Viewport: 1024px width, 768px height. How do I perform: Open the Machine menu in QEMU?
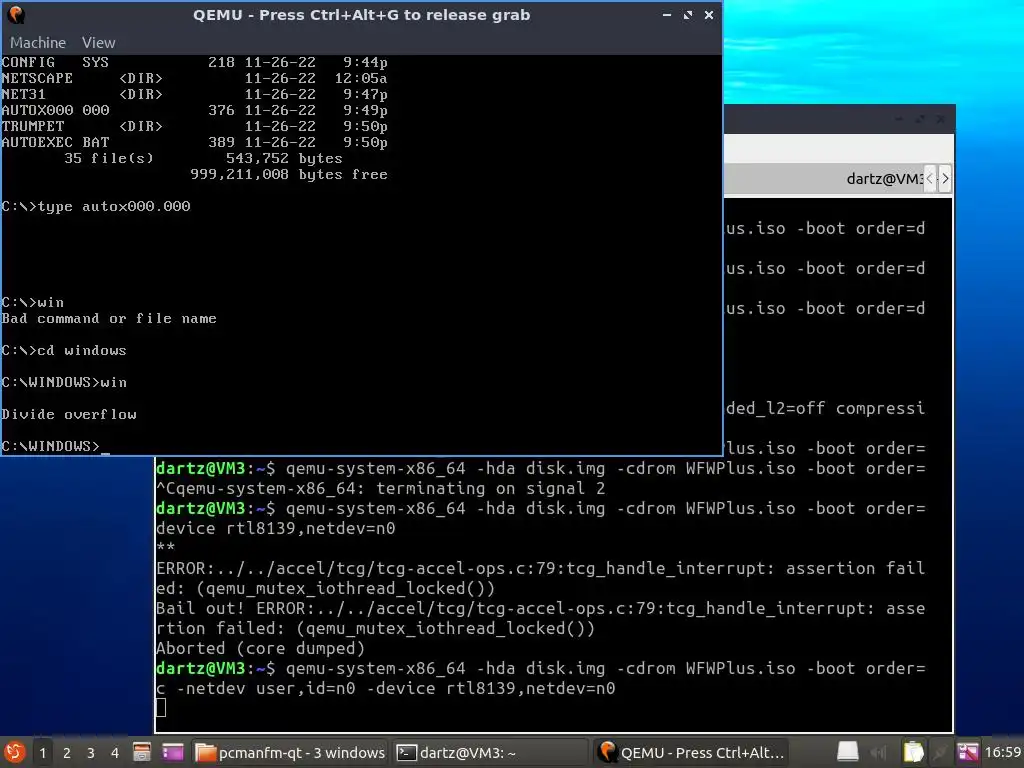coord(38,42)
